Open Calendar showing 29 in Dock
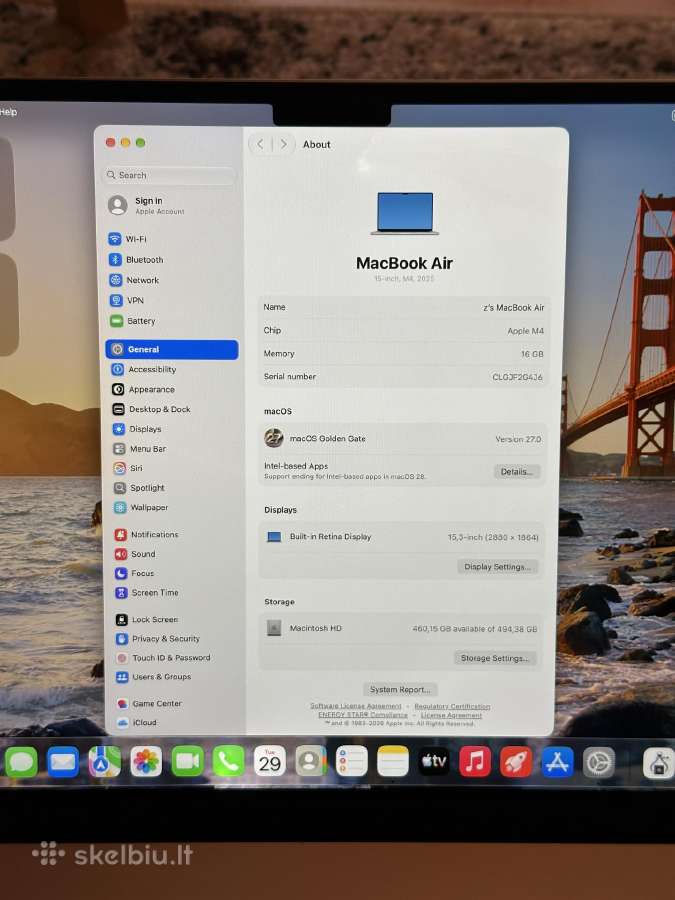The height and width of the screenshot is (900, 675). pyautogui.click(x=270, y=761)
